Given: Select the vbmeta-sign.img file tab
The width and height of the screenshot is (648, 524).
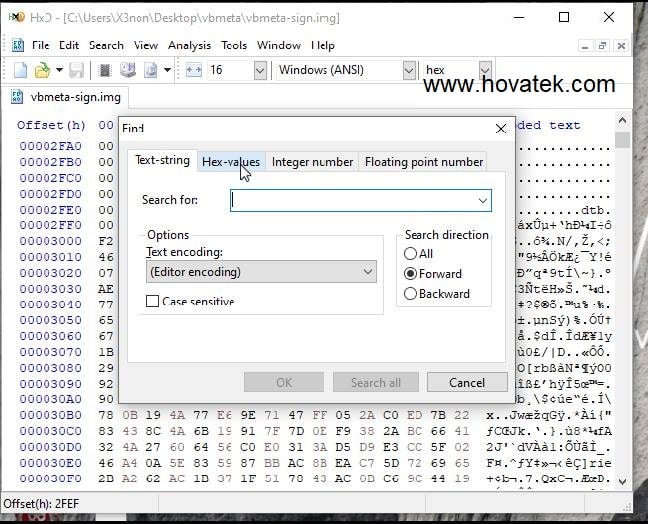Looking at the screenshot, I should click(x=66, y=98).
